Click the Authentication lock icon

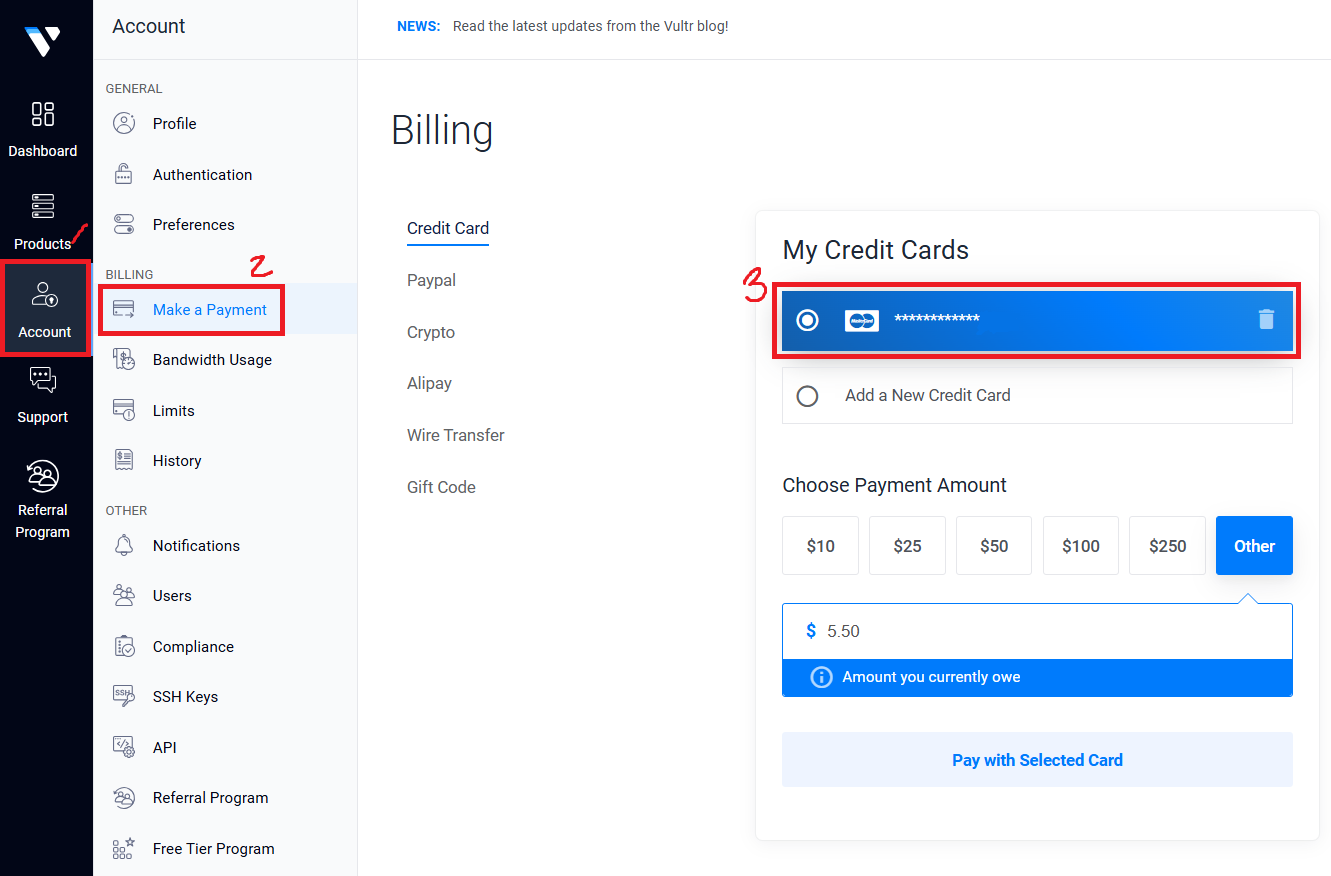coord(124,174)
